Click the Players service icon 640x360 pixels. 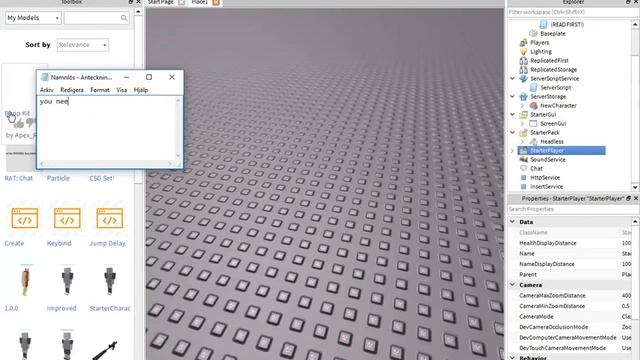coord(524,42)
